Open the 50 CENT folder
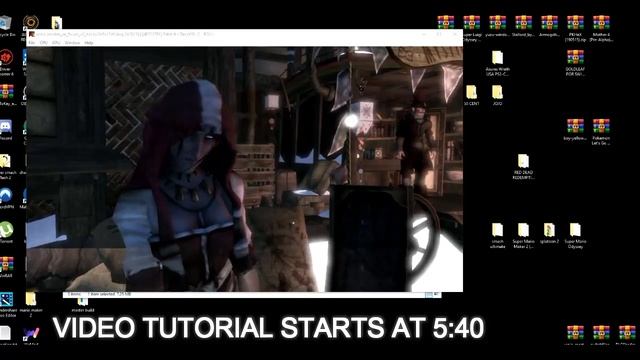The image size is (640, 360). pyautogui.click(x=471, y=95)
